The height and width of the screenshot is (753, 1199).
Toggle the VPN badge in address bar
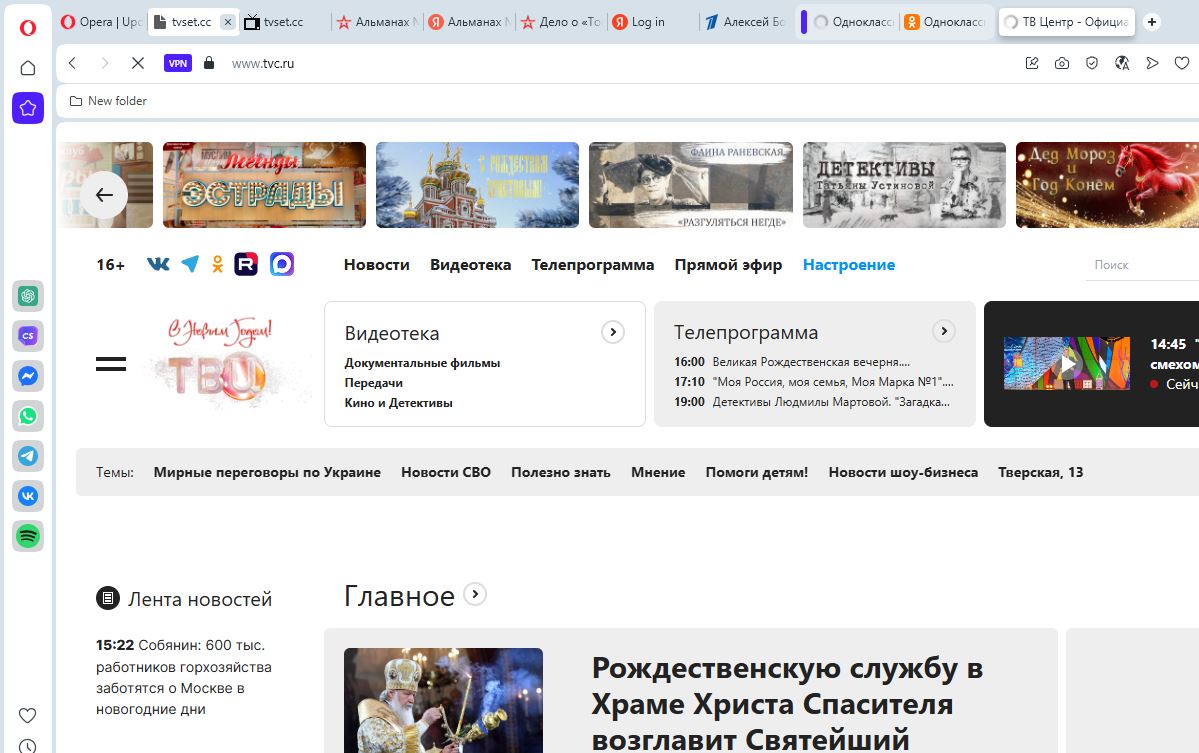point(178,63)
